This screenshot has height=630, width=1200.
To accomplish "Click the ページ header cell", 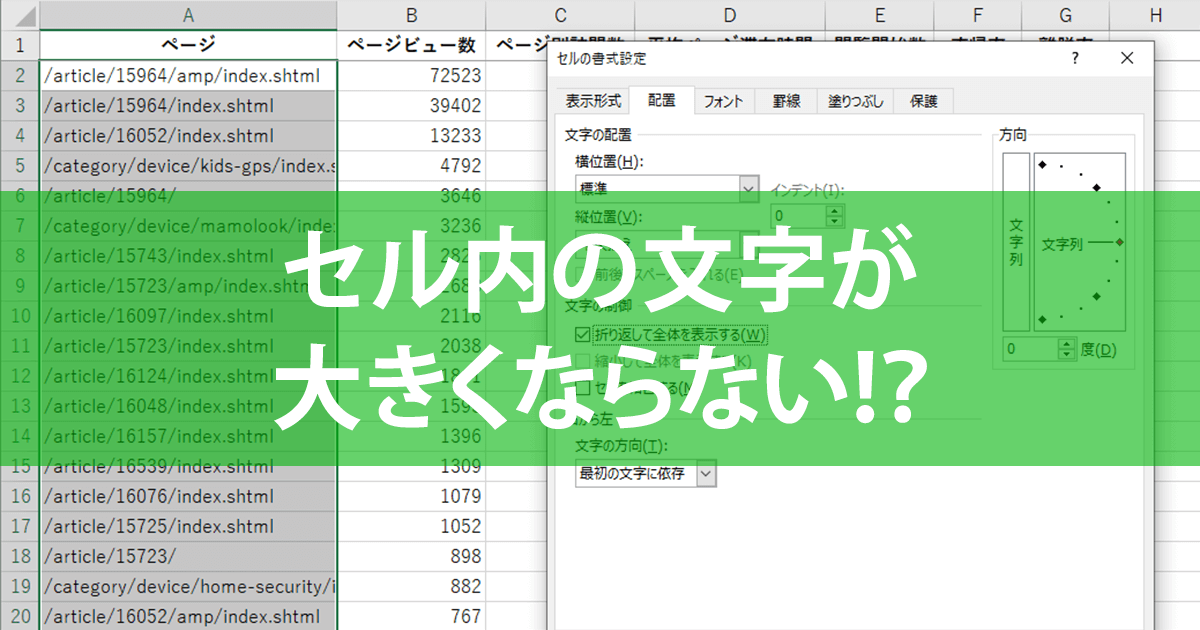I will 188,45.
